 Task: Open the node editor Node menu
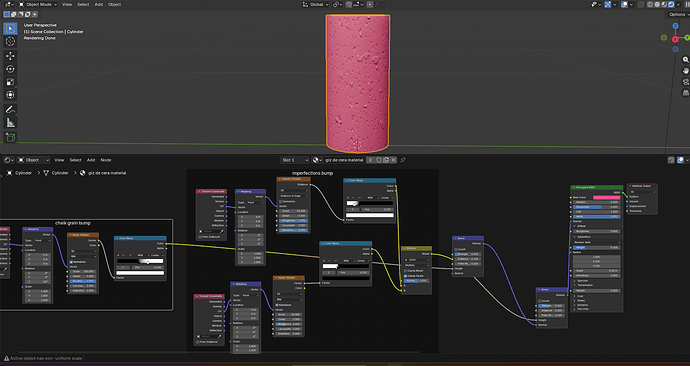[106, 160]
